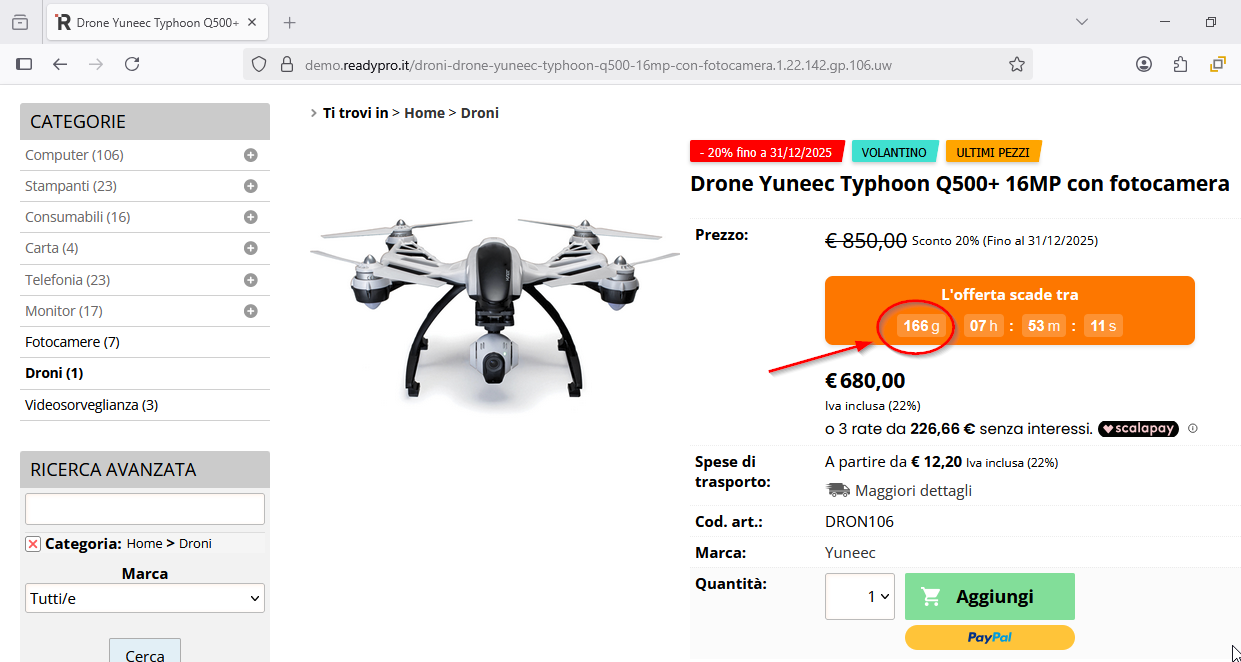Click the site shield security icon
Viewport: 1241px width, 662px height.
(259, 64)
